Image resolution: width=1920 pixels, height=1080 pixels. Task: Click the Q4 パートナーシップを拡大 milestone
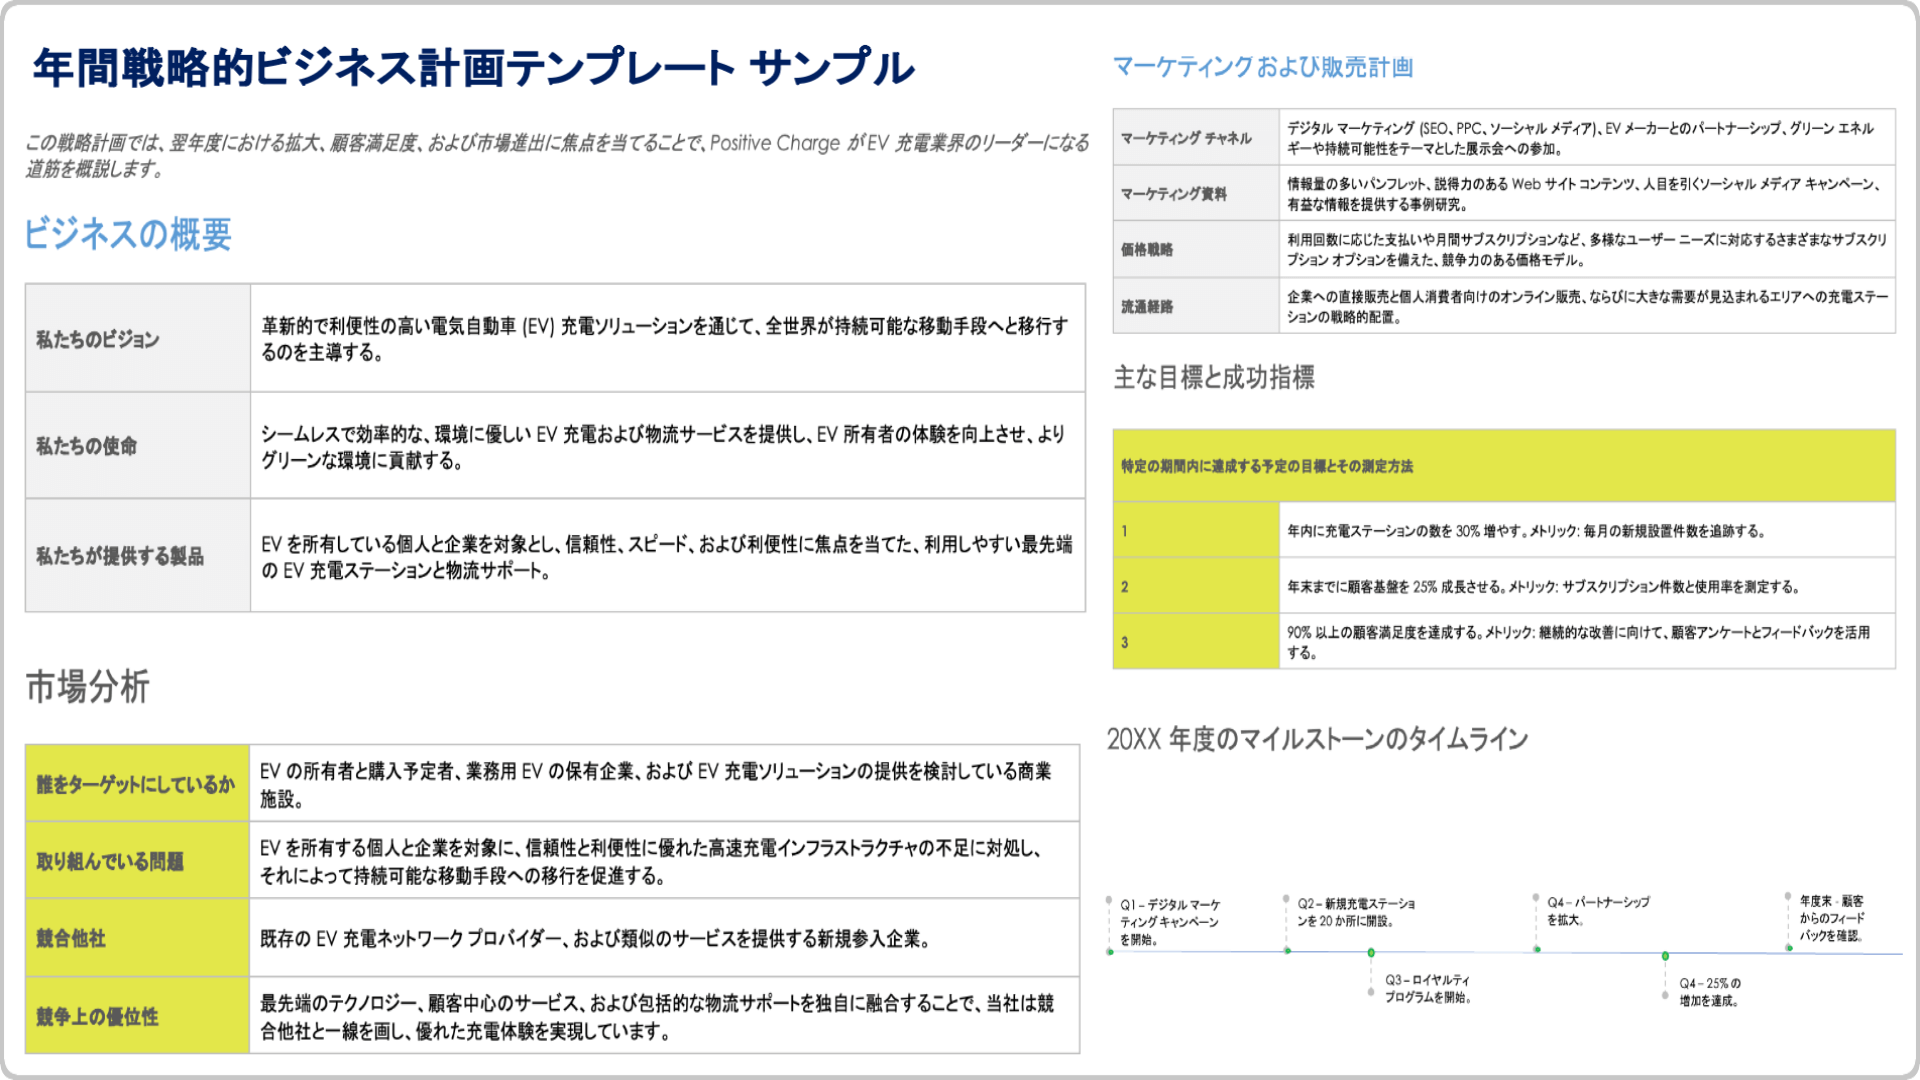(x=1598, y=911)
